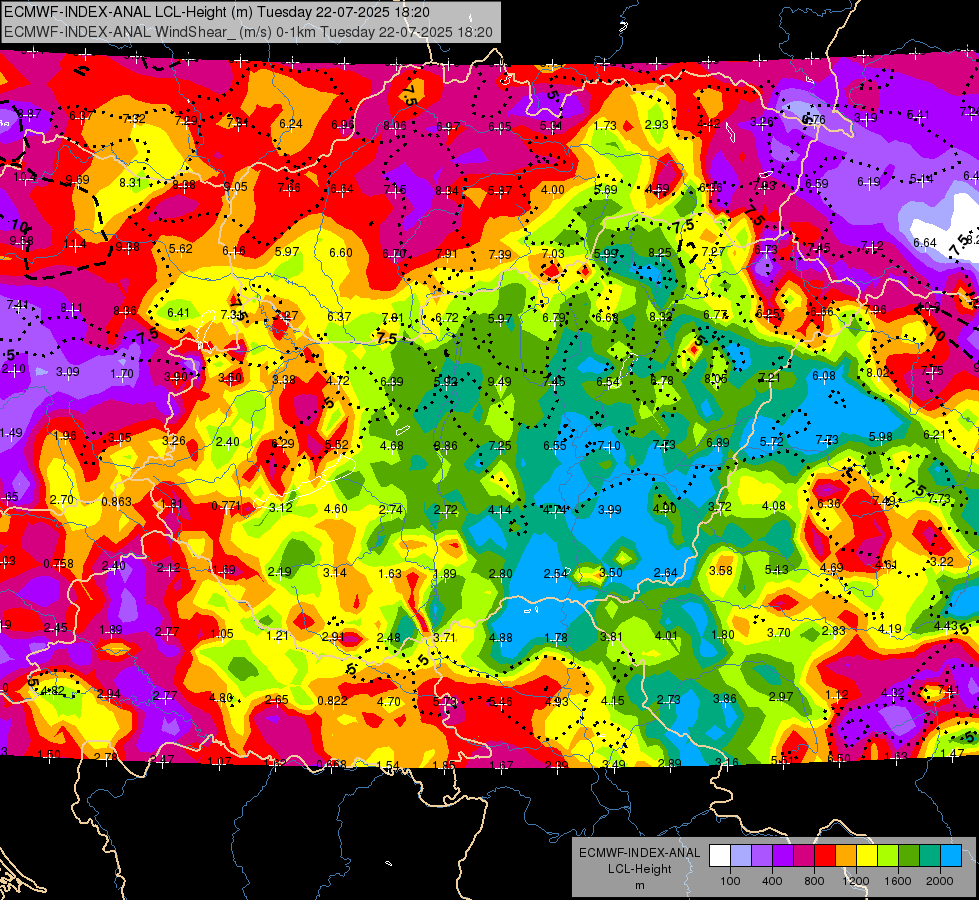Click the wind shear value "8.31"
The width and height of the screenshot is (979, 900).
click(x=130, y=182)
